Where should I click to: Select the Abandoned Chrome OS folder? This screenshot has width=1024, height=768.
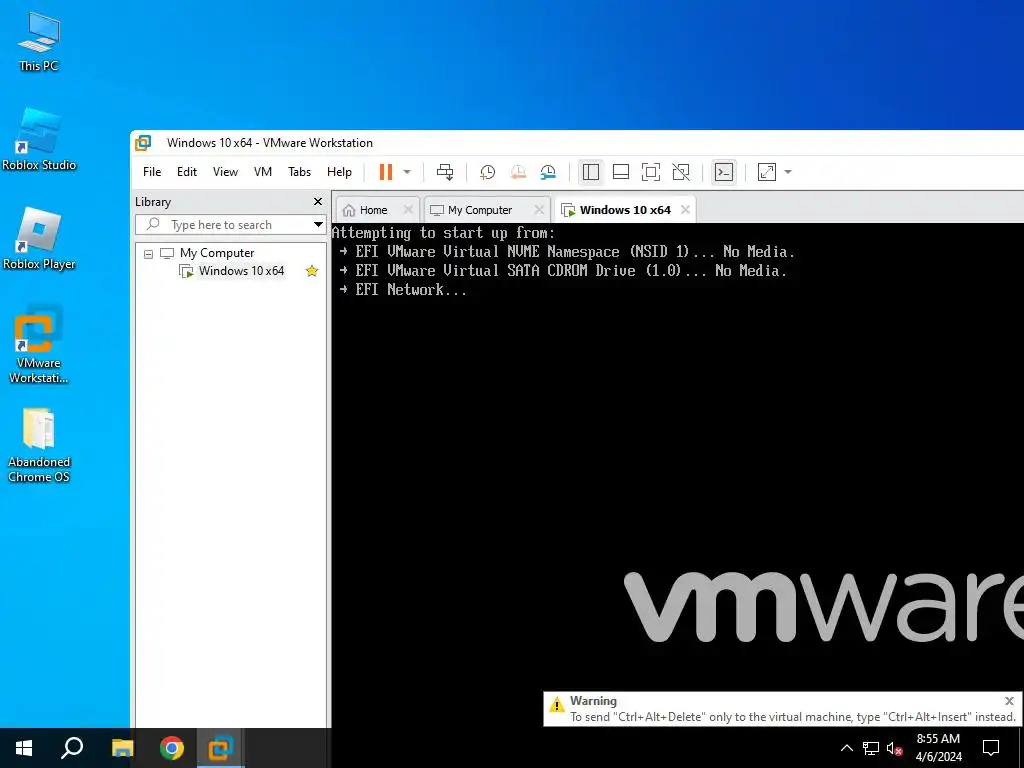pos(39,445)
